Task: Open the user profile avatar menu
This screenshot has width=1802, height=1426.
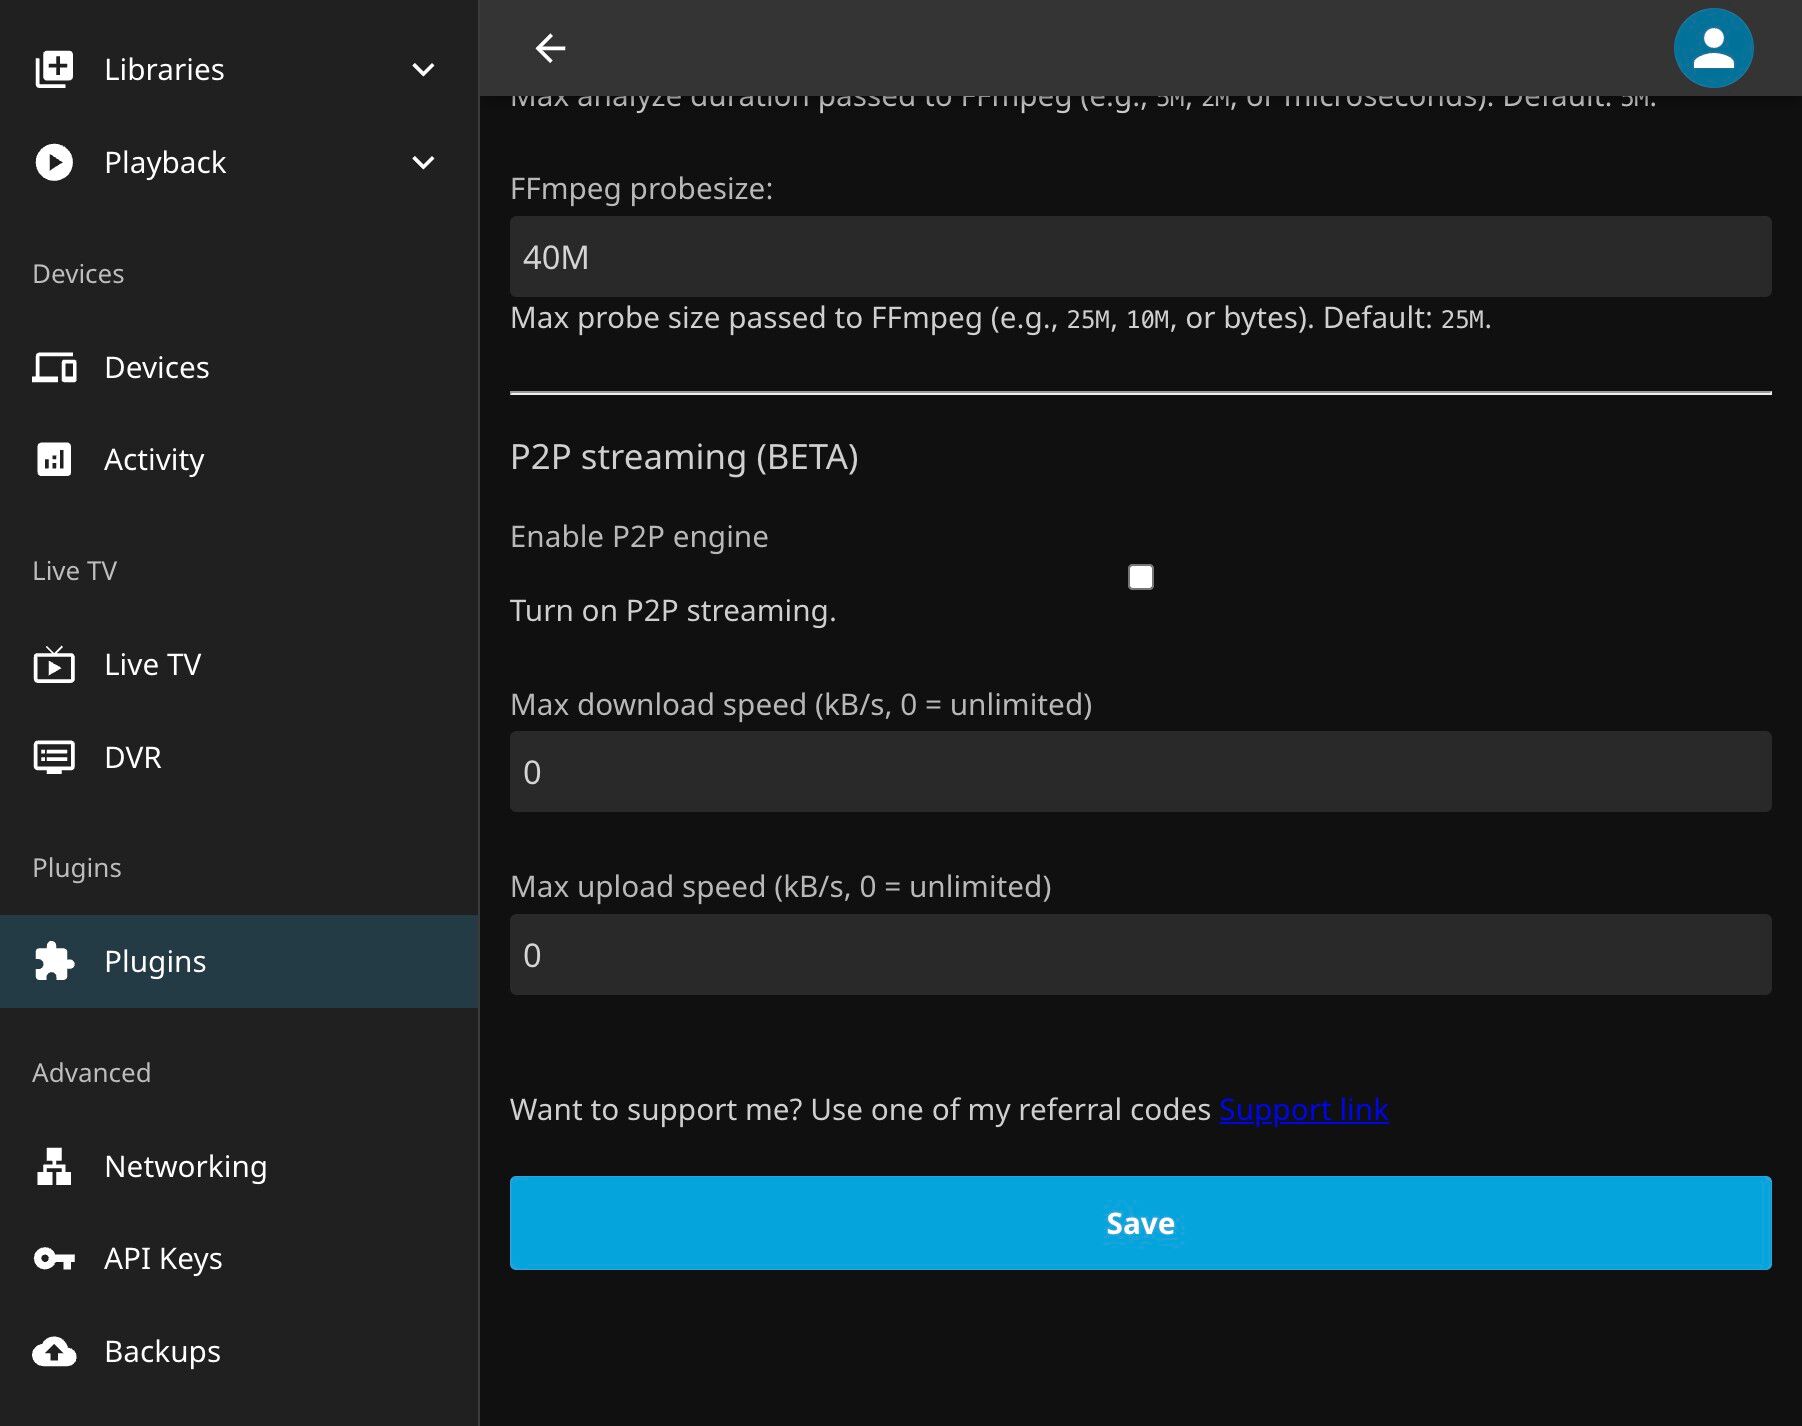Action: pos(1712,48)
